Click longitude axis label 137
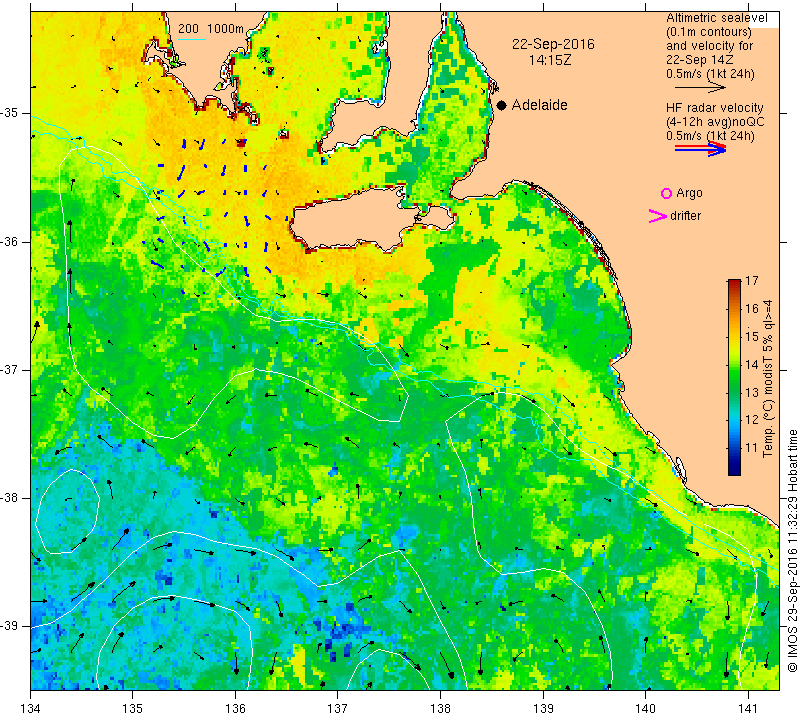The width and height of the screenshot is (800, 720). [x=337, y=708]
